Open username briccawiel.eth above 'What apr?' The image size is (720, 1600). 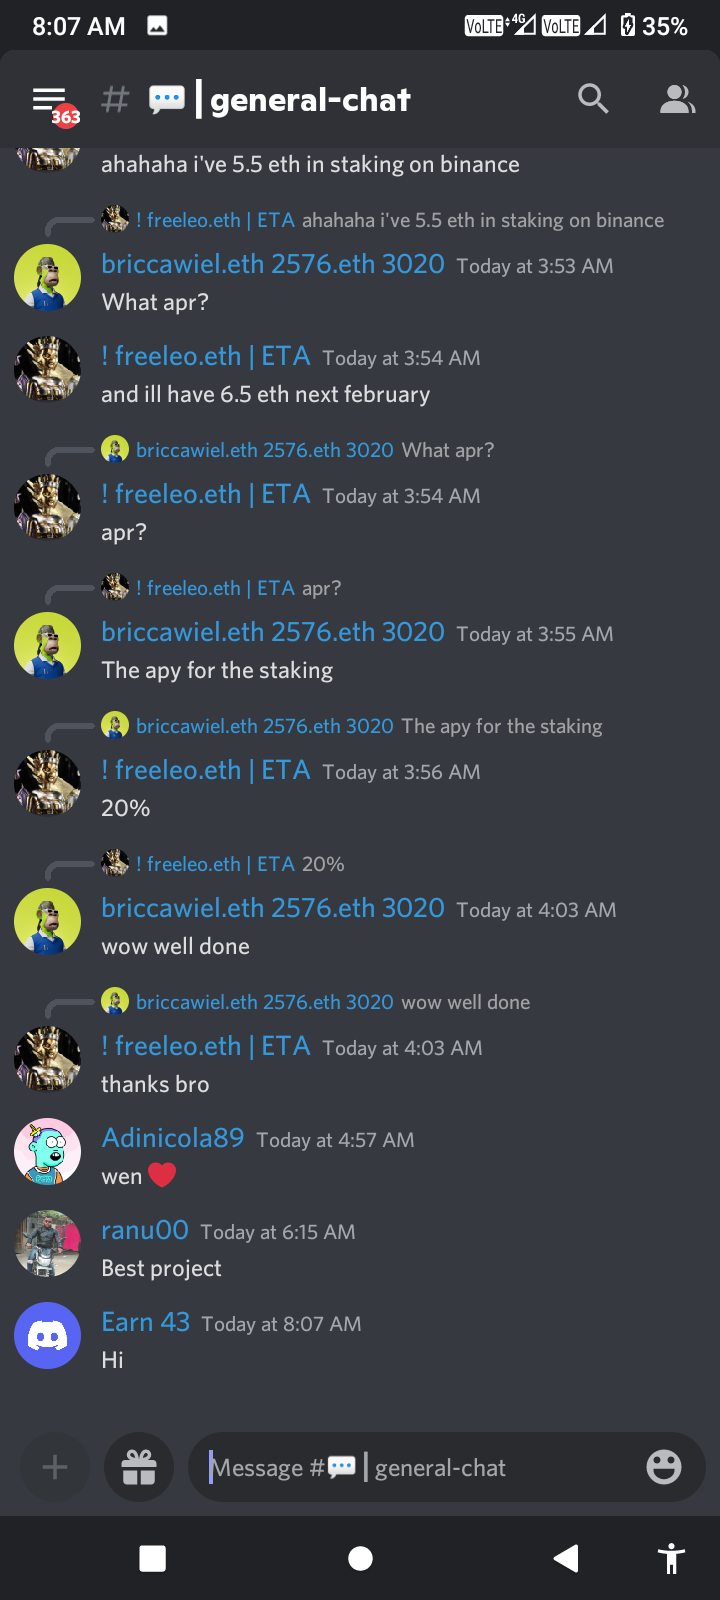(x=273, y=264)
